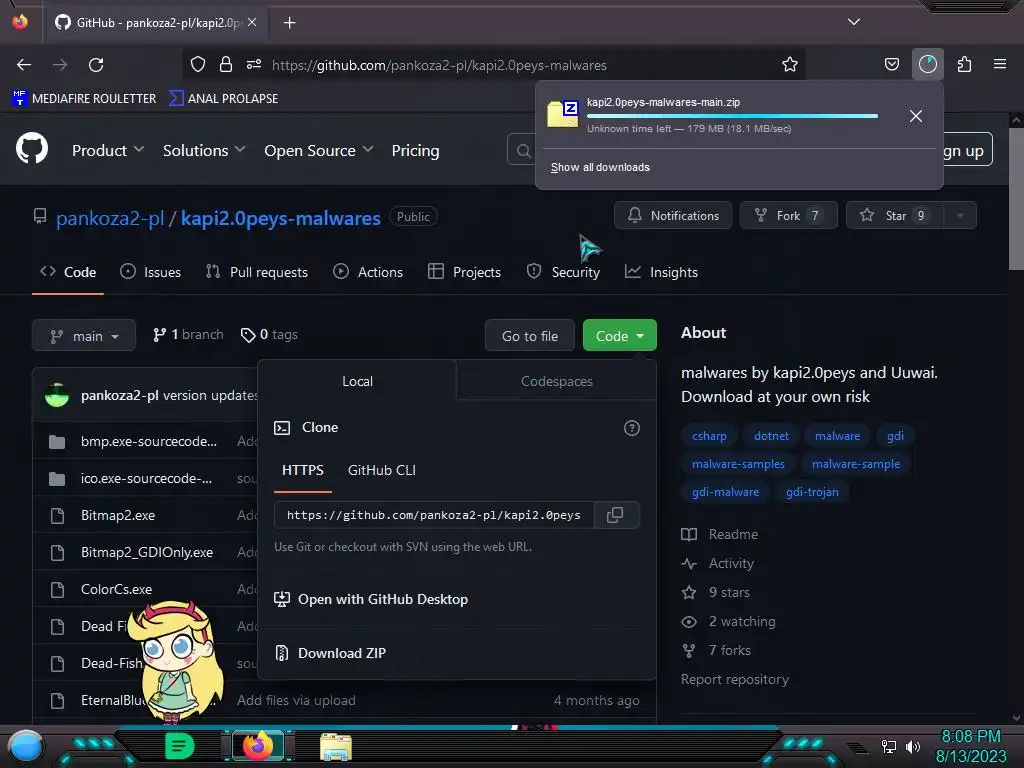The width and height of the screenshot is (1024, 768).
Task: Open the pankoza2-pl owner link
Action: coord(110,218)
